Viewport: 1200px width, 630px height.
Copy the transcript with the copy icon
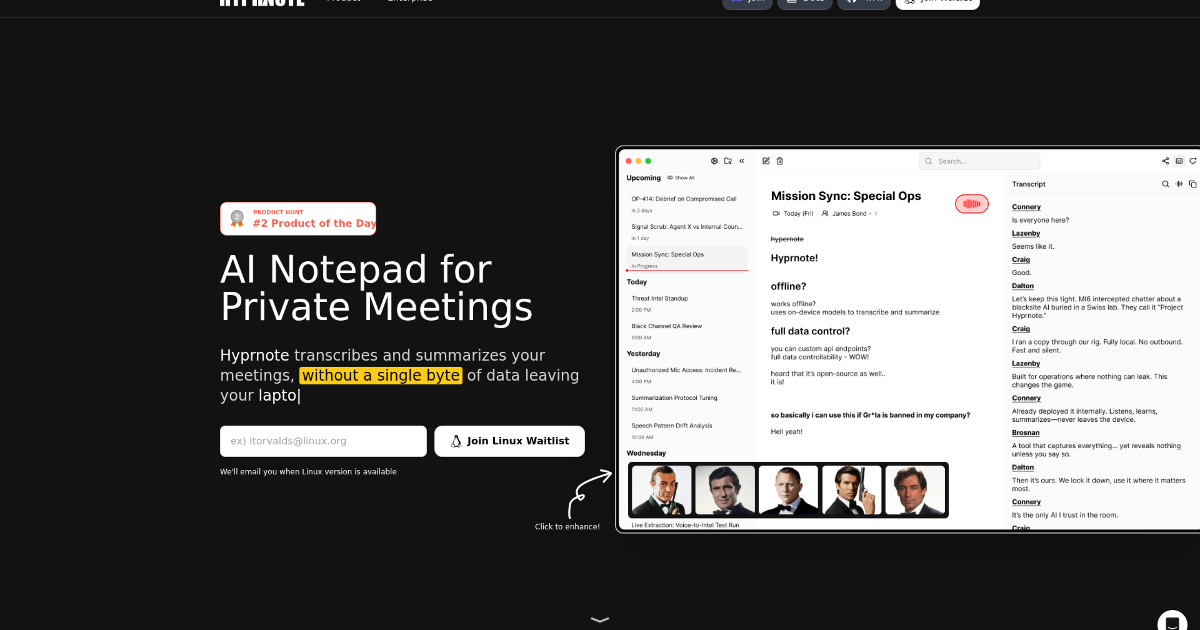pyautogui.click(x=1192, y=184)
